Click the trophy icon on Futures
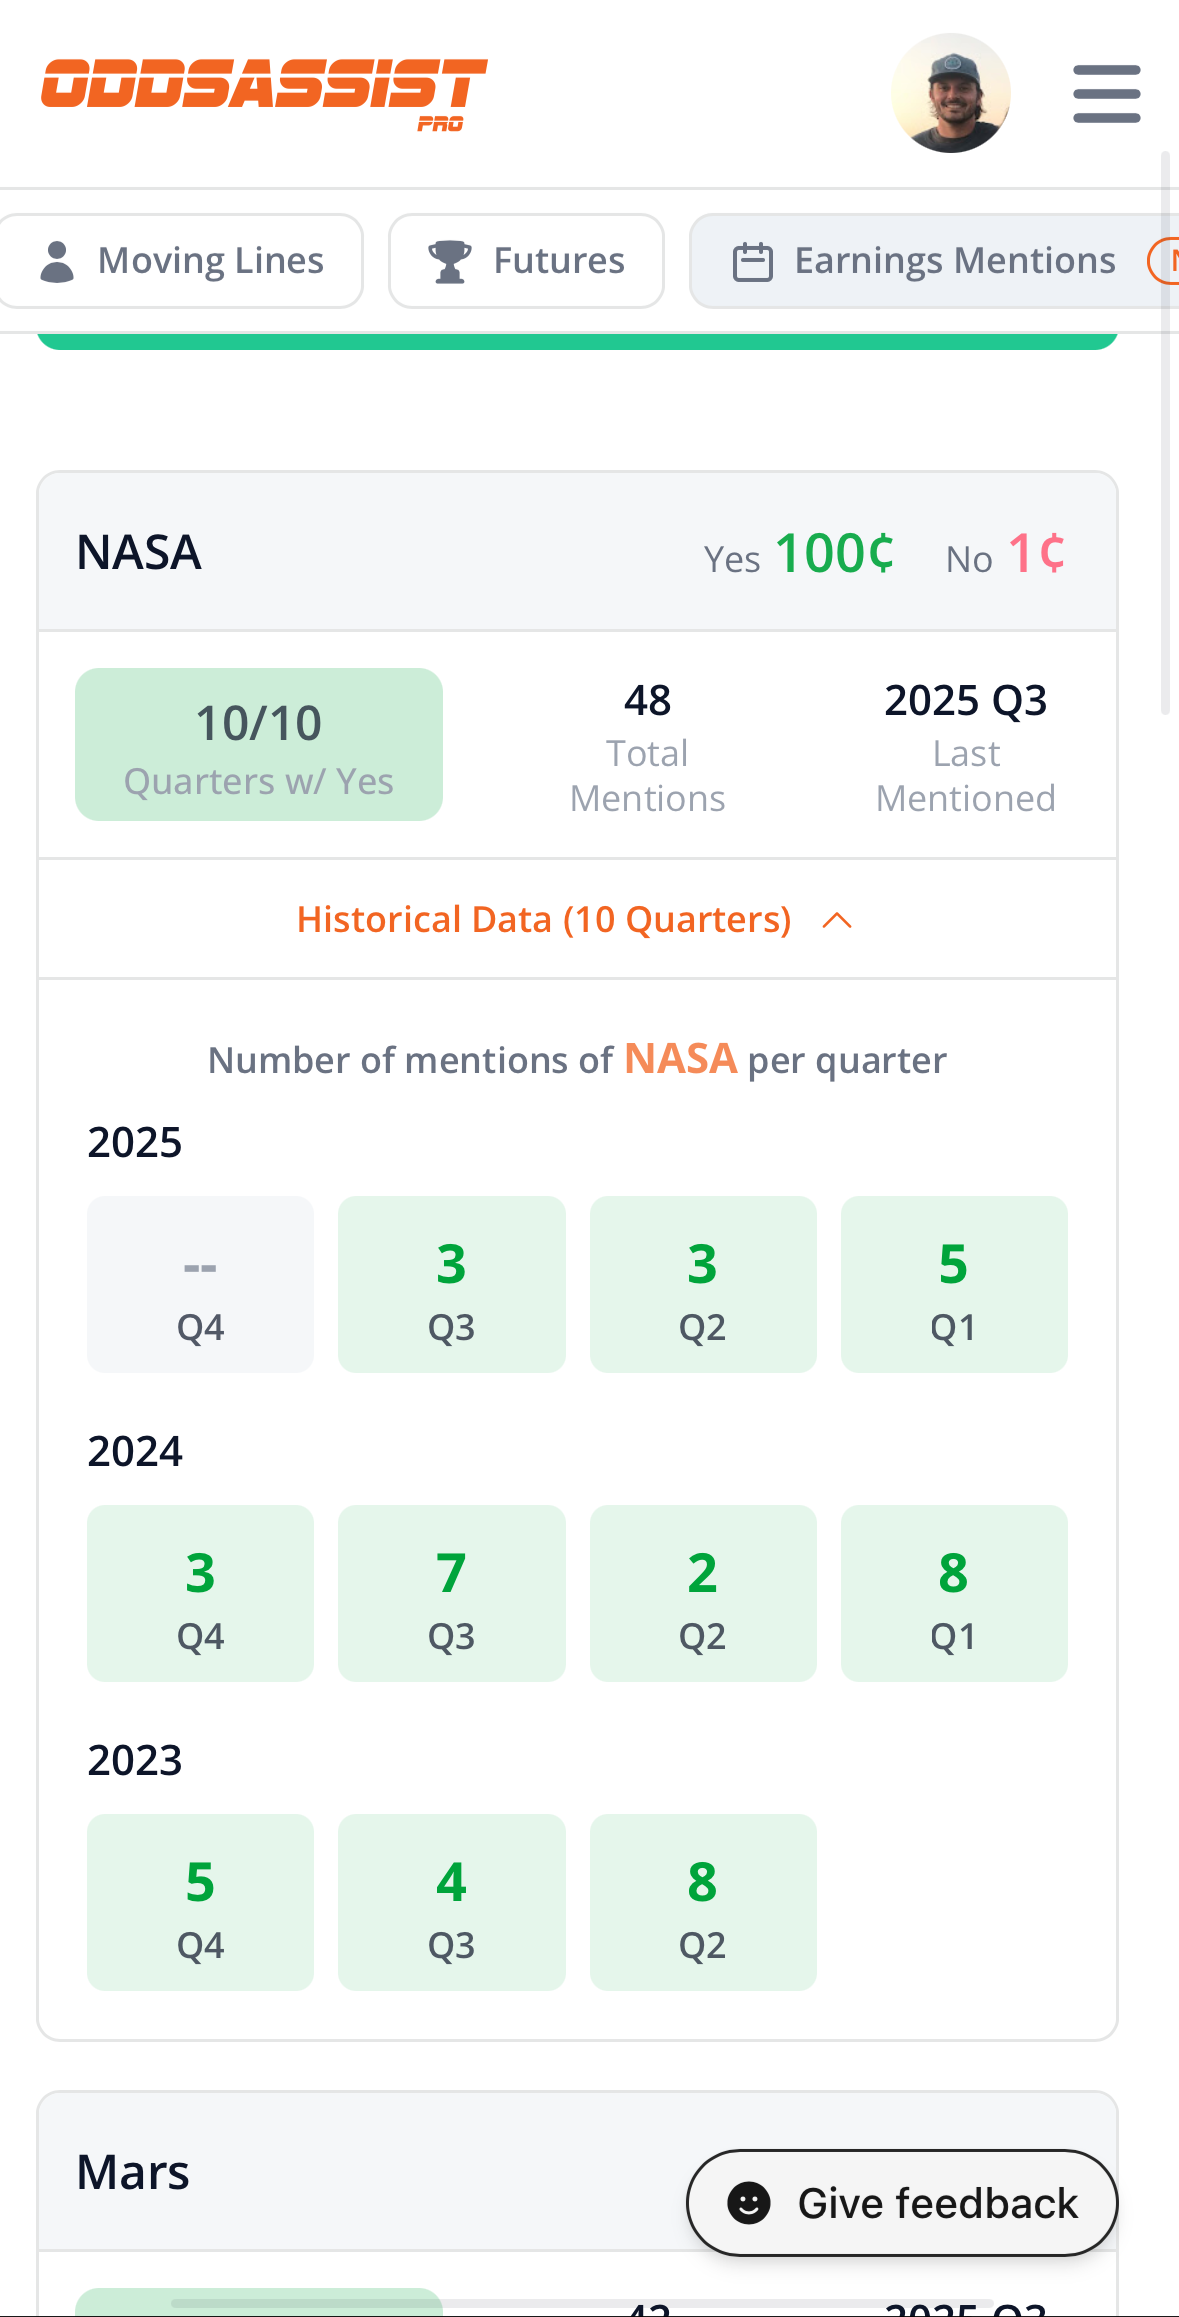 pyautogui.click(x=449, y=260)
